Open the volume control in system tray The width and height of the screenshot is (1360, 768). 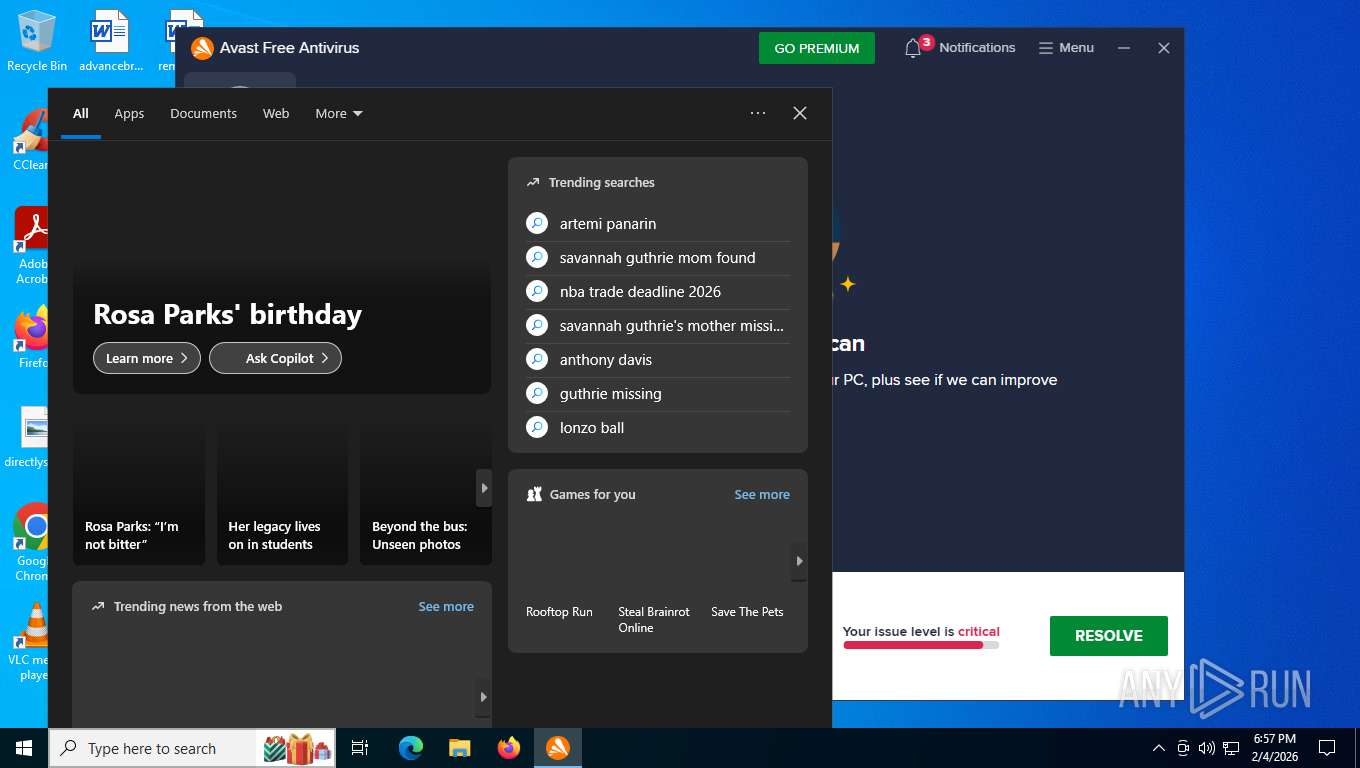point(1206,748)
